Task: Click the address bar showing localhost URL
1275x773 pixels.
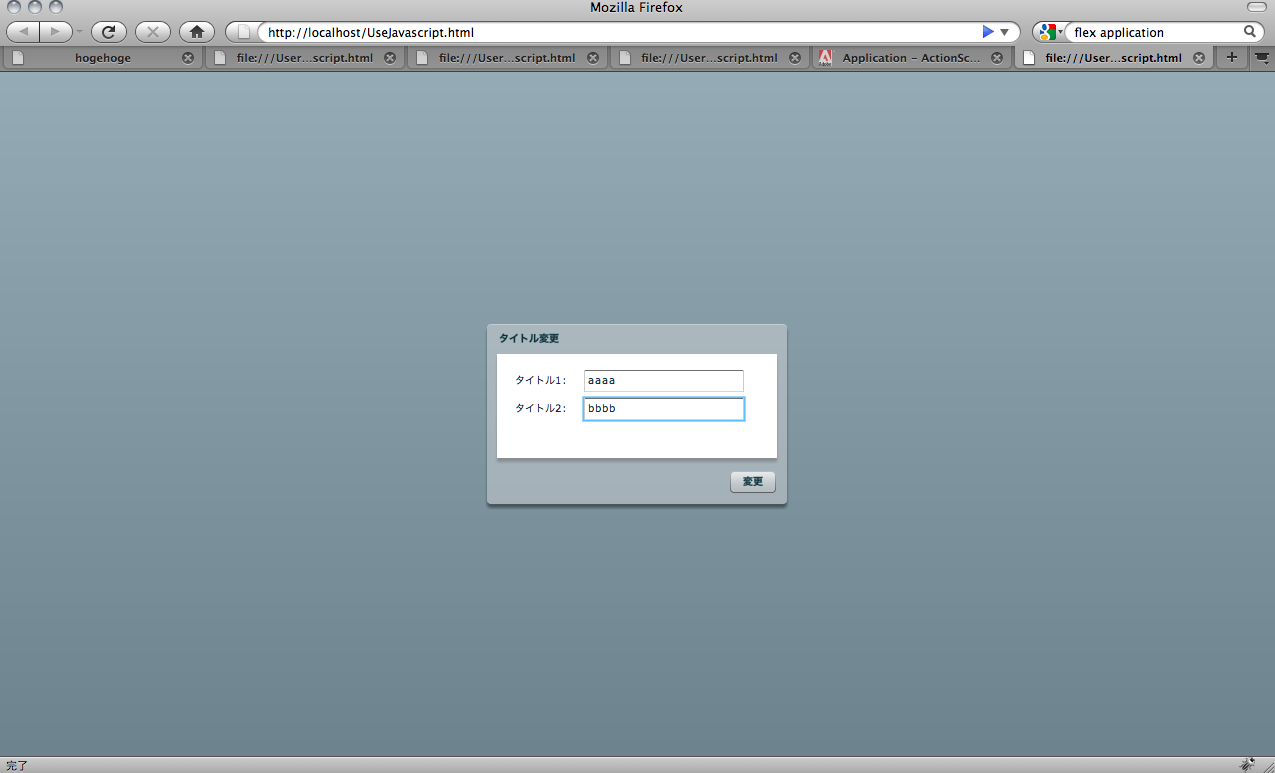Action: click(x=620, y=32)
